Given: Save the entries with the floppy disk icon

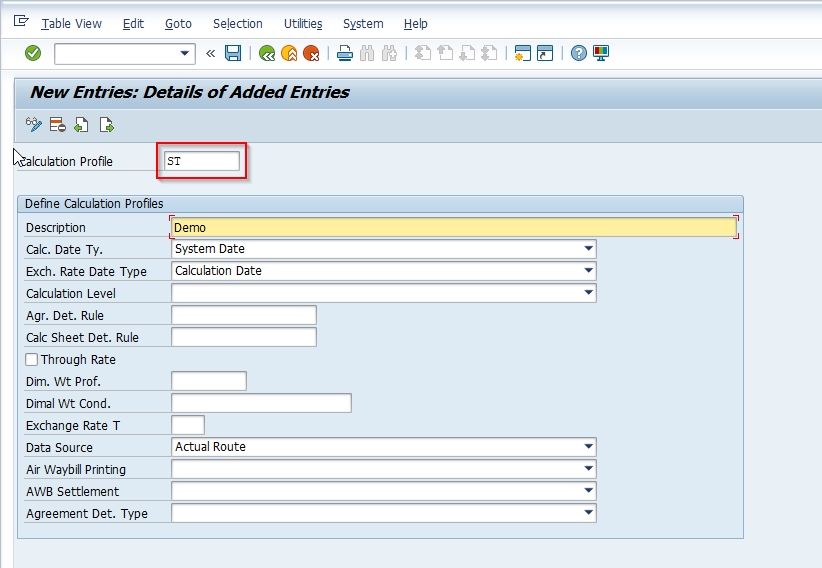Looking at the screenshot, I should pos(233,53).
